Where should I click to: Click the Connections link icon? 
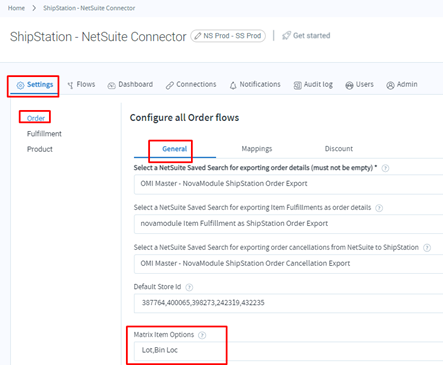170,86
